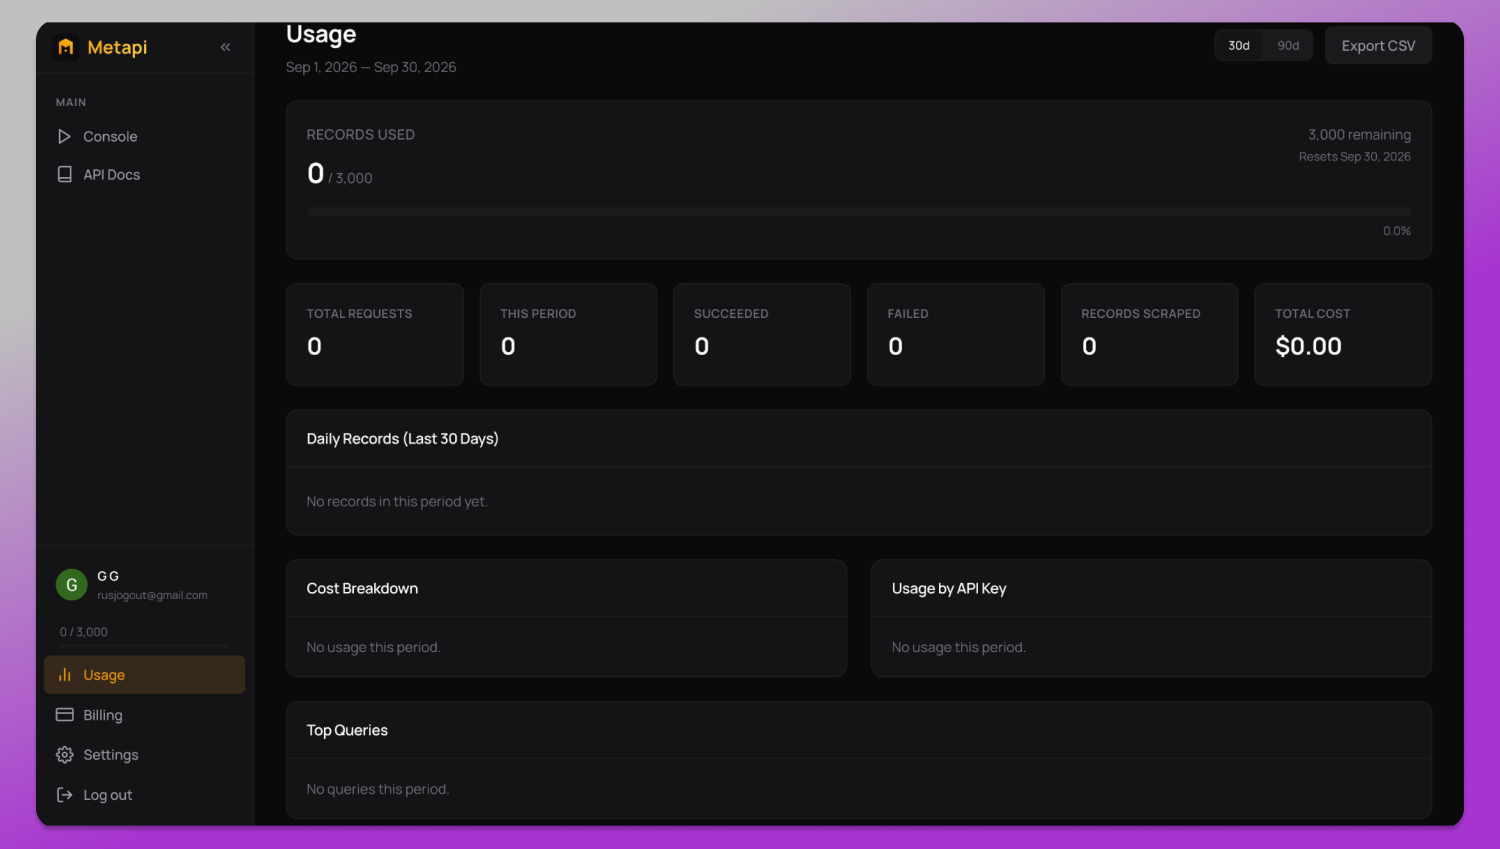Click the Total Requests stat card
Viewport: 1500px width, 849px height.
pos(375,334)
